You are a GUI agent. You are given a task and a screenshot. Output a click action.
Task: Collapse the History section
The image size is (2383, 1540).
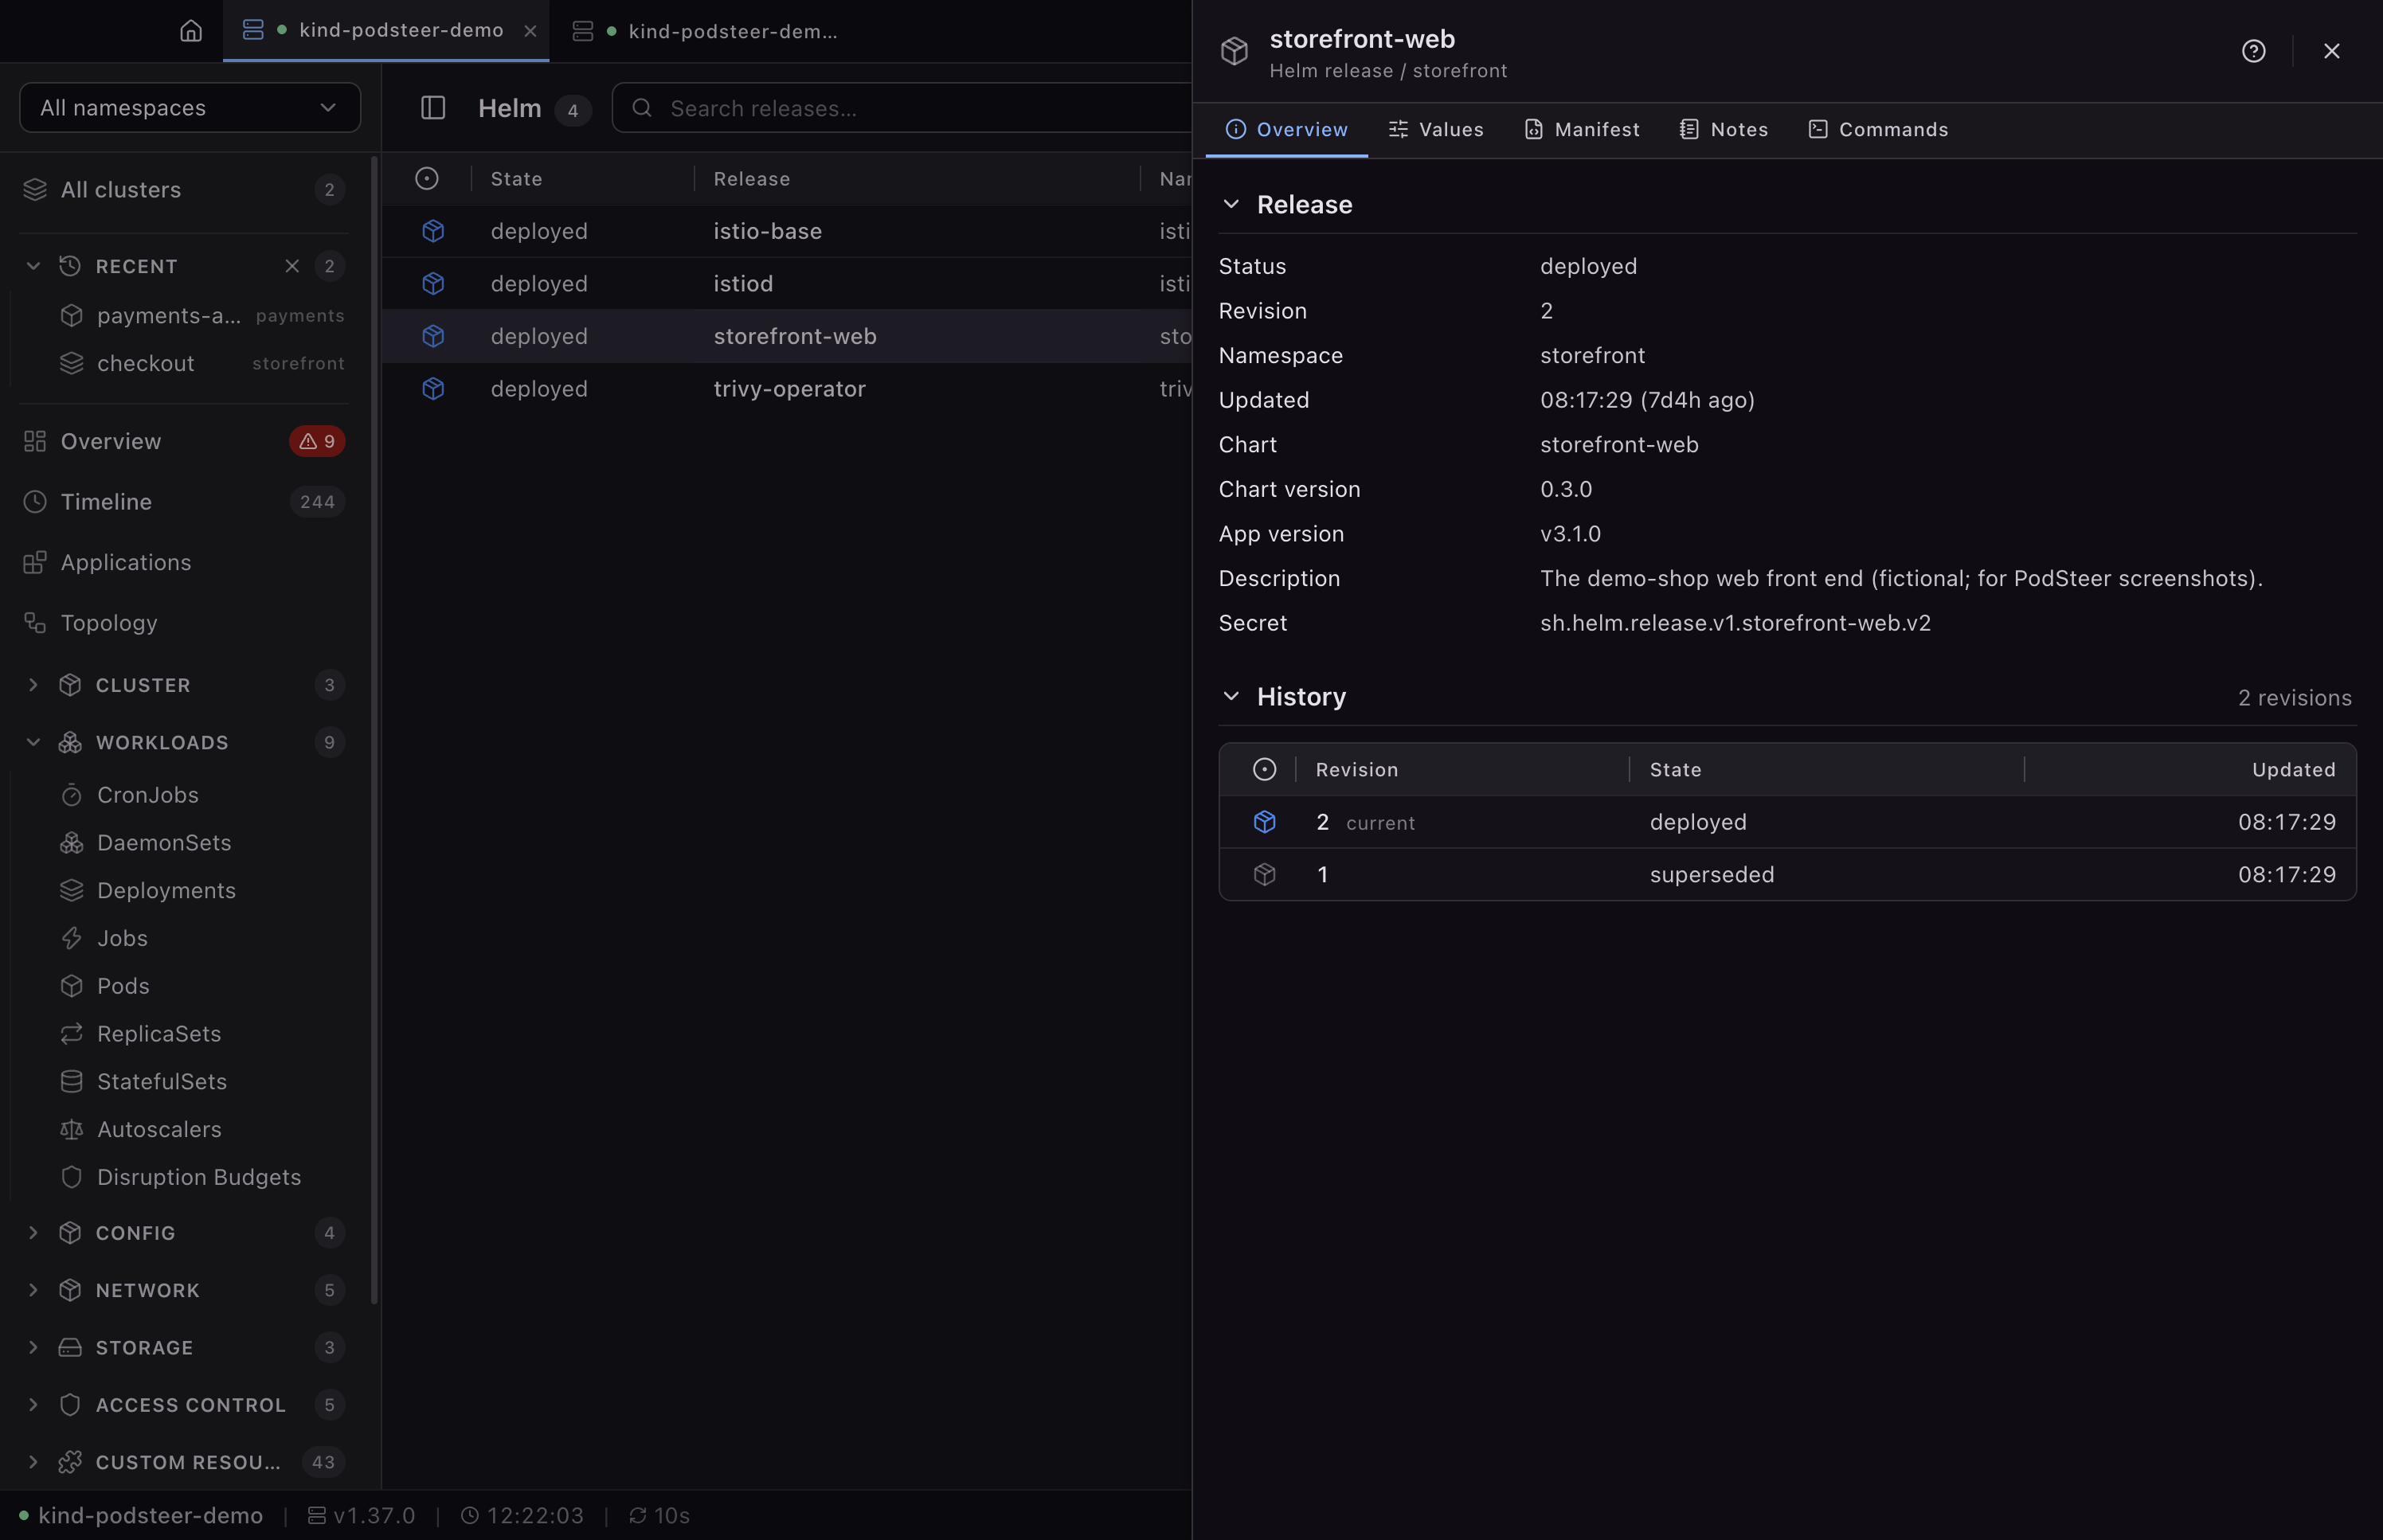[x=1231, y=696]
